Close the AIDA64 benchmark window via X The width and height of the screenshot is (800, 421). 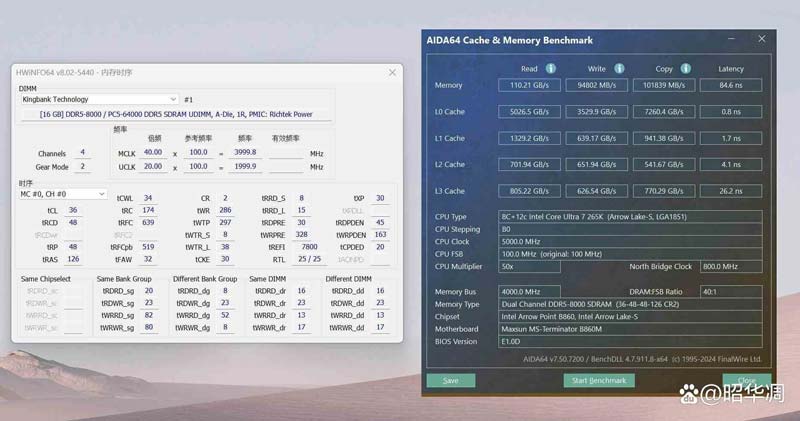[x=762, y=39]
